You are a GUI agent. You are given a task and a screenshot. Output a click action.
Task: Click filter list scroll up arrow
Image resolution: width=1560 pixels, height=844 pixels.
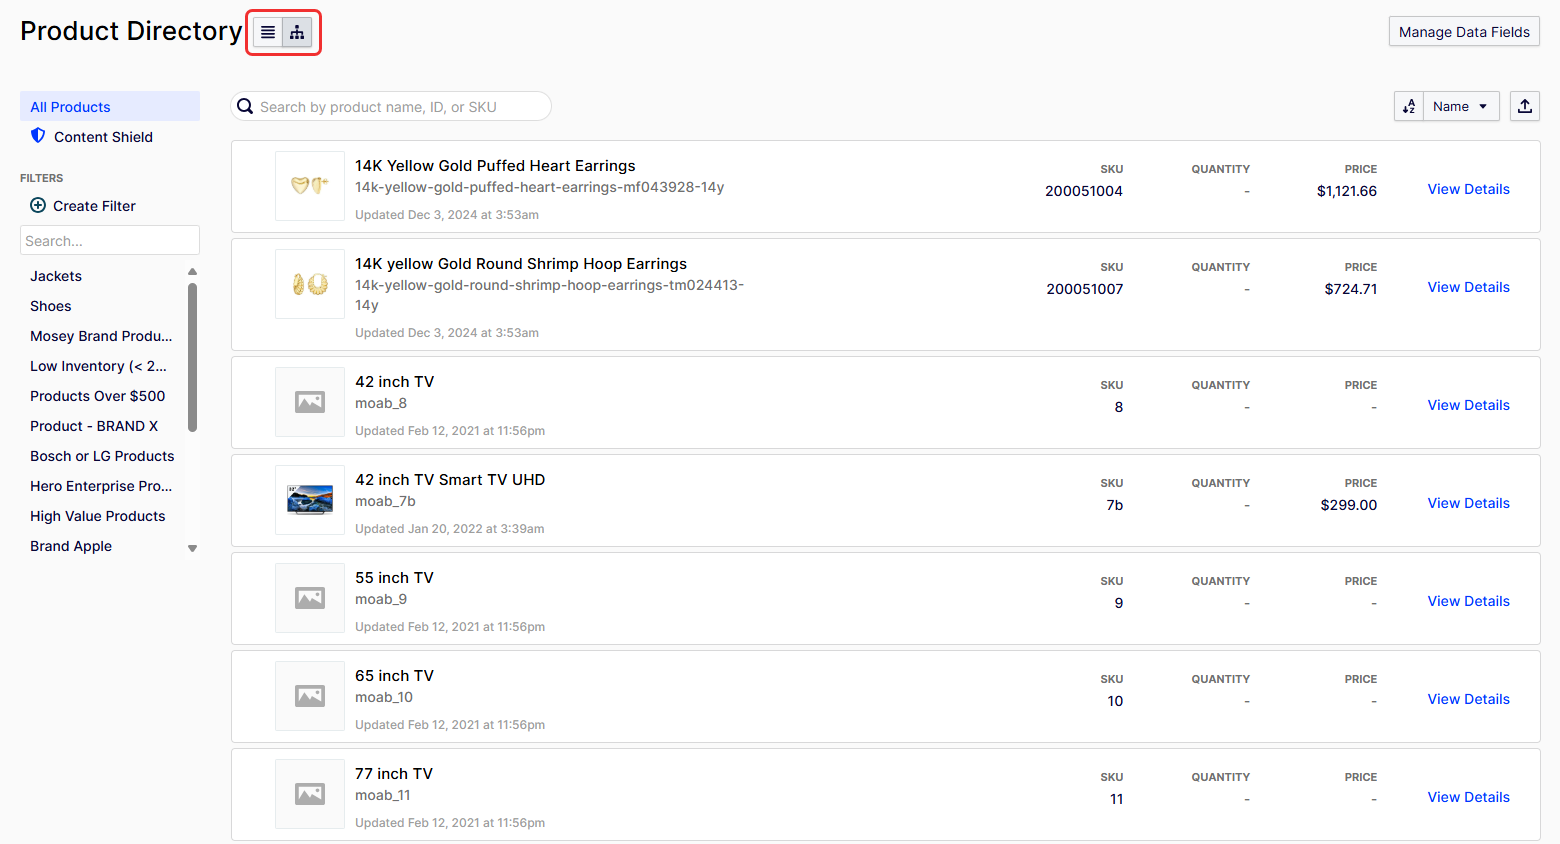coord(192,272)
